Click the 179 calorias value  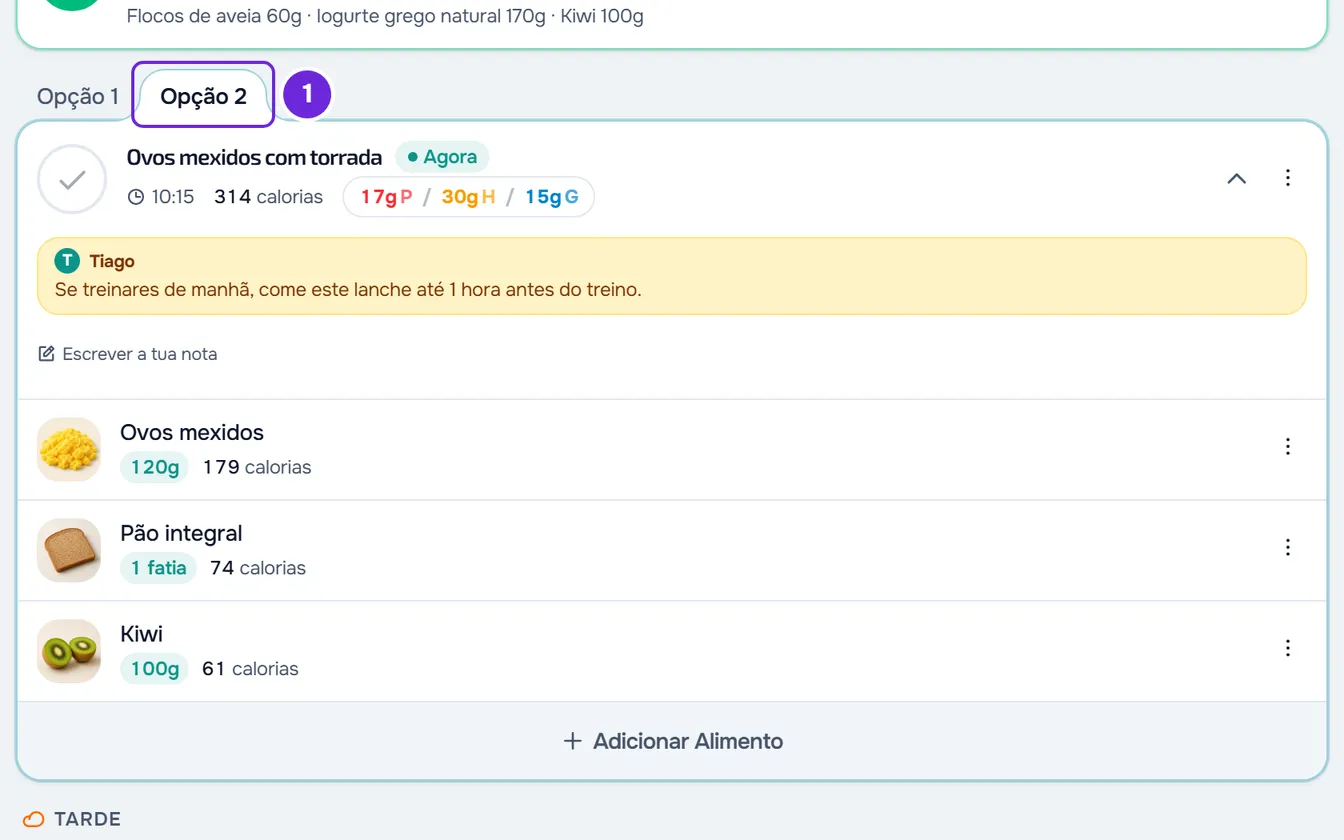pos(257,467)
